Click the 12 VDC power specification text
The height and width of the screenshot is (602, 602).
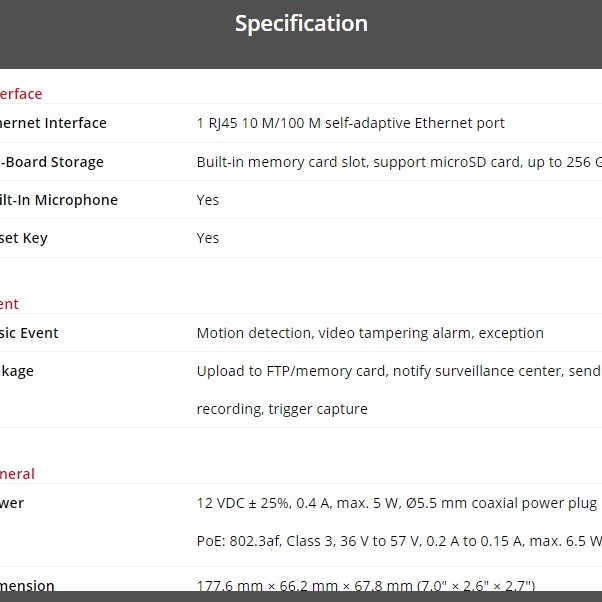pyautogui.click(x=396, y=503)
